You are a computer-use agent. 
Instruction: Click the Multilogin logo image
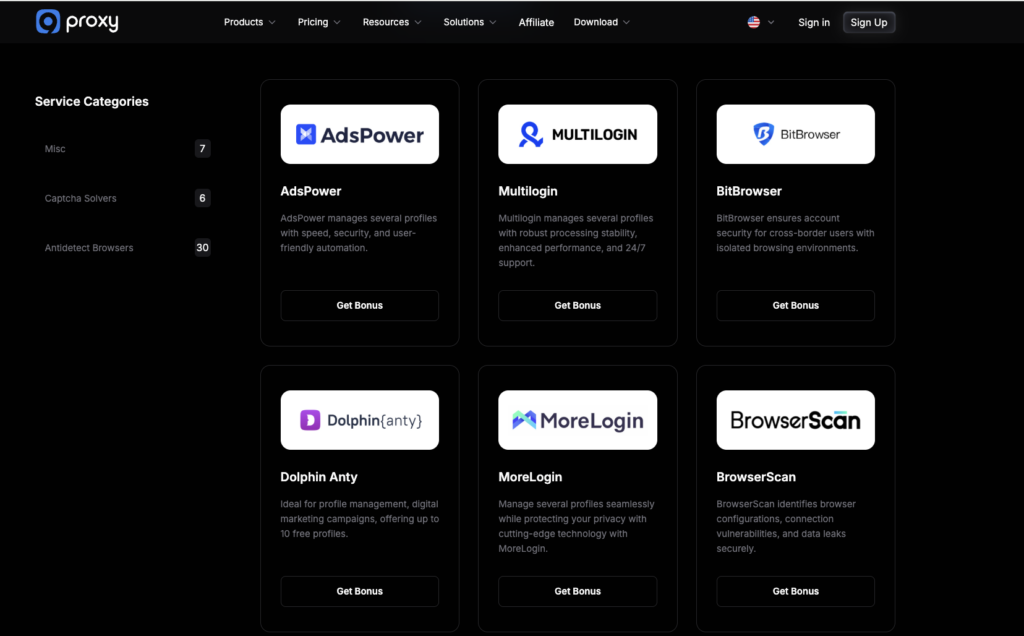pos(577,134)
